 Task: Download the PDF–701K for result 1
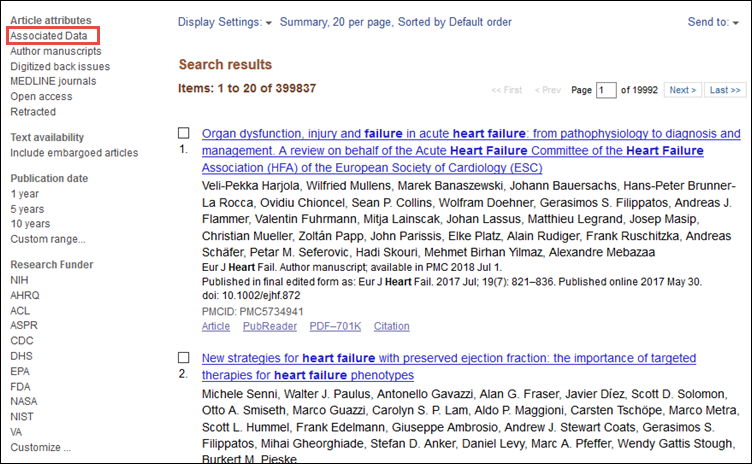point(335,326)
